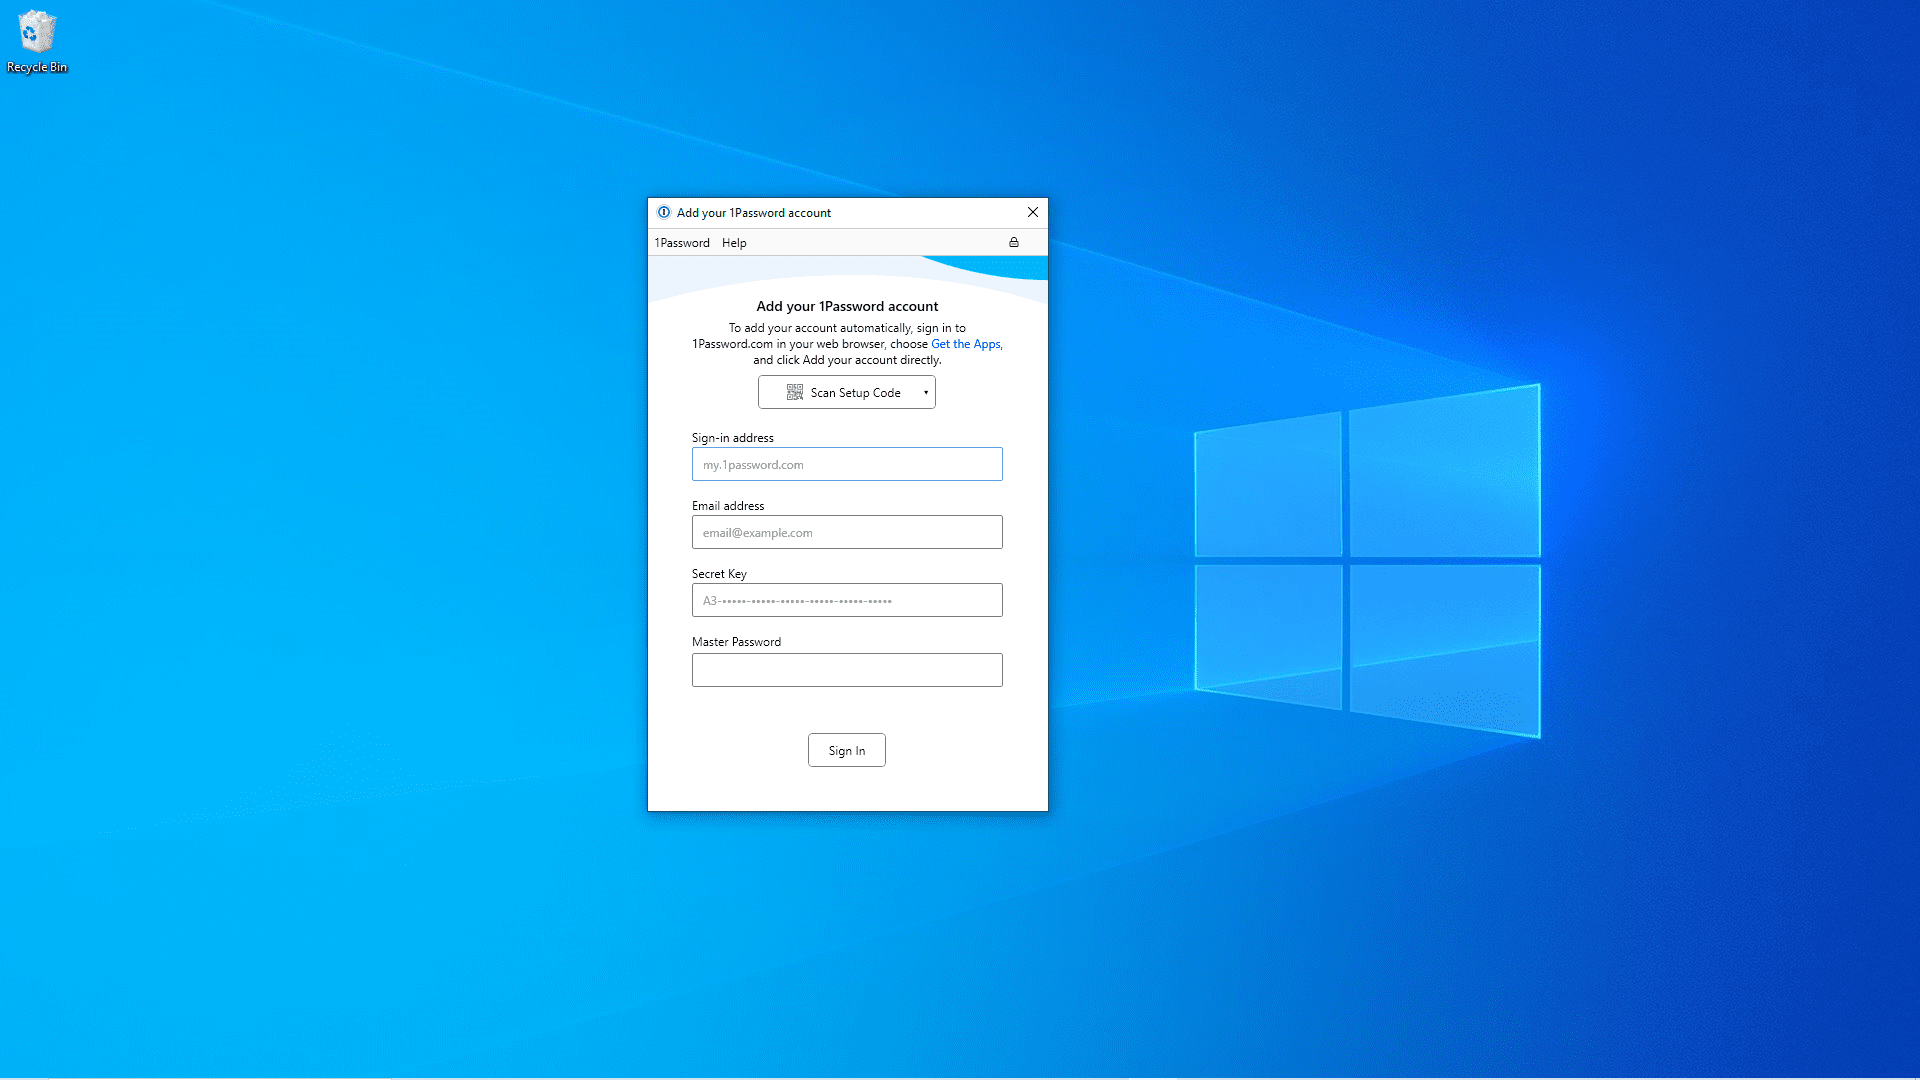The image size is (1920, 1080).
Task: Click into the Email address field
Action: point(847,532)
